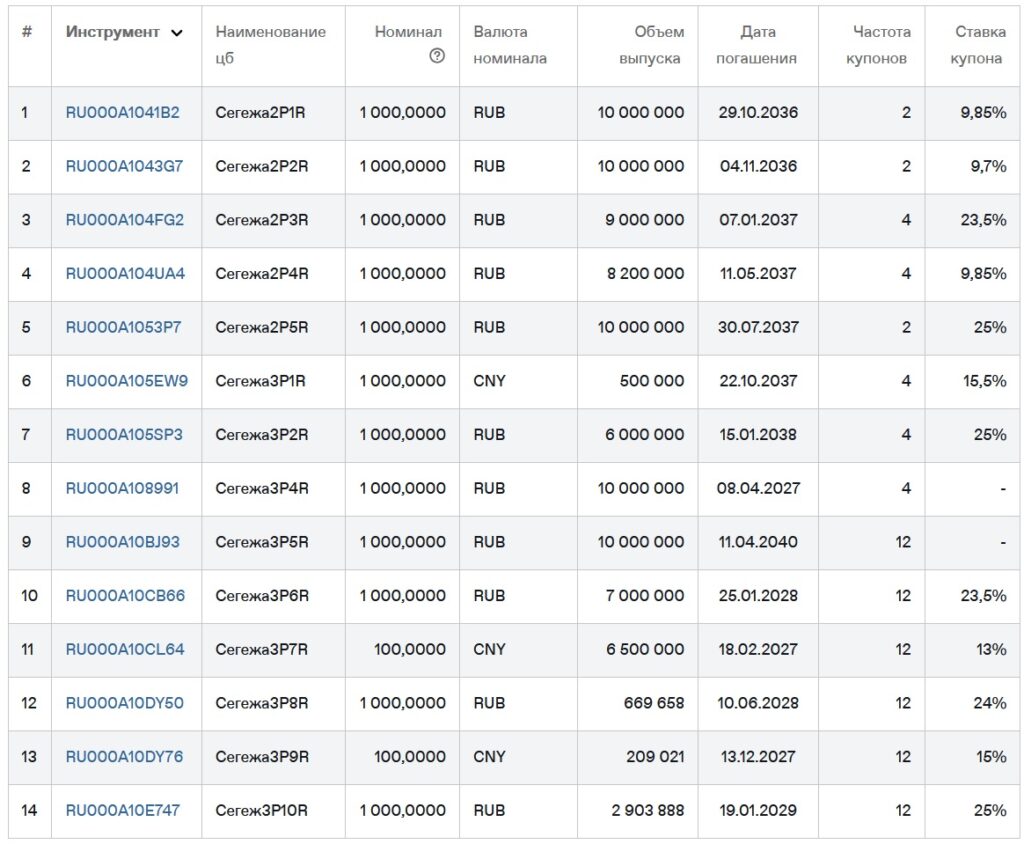The width and height of the screenshot is (1024, 844).
Task: Click the Номинал column header label
Action: (x=408, y=32)
